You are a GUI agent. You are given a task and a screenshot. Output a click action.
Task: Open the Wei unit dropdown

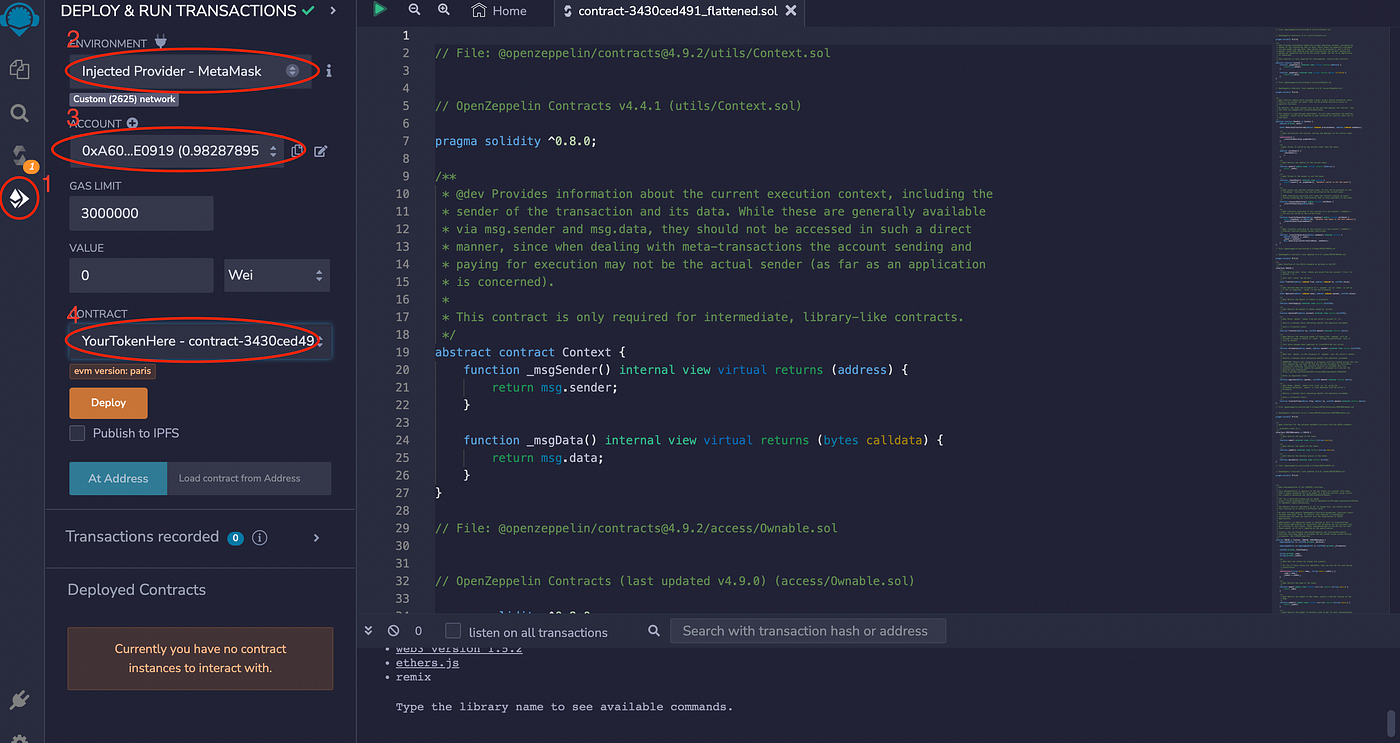point(277,275)
